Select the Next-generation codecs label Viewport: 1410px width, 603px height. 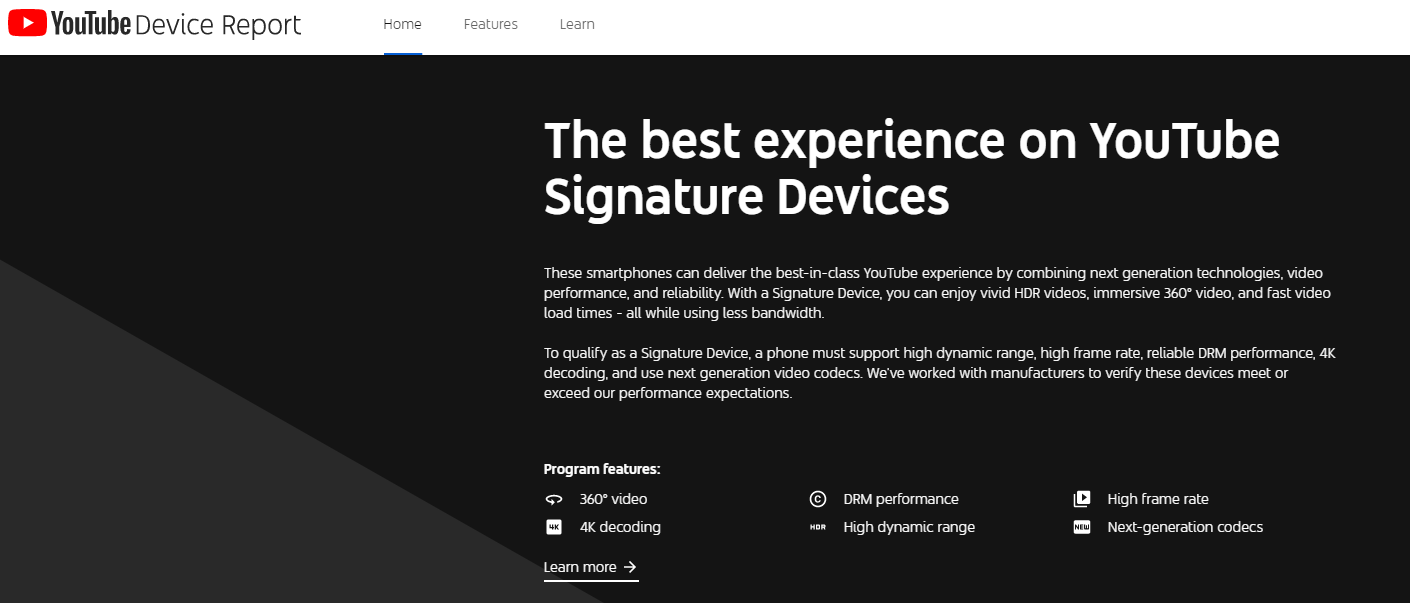(1185, 527)
